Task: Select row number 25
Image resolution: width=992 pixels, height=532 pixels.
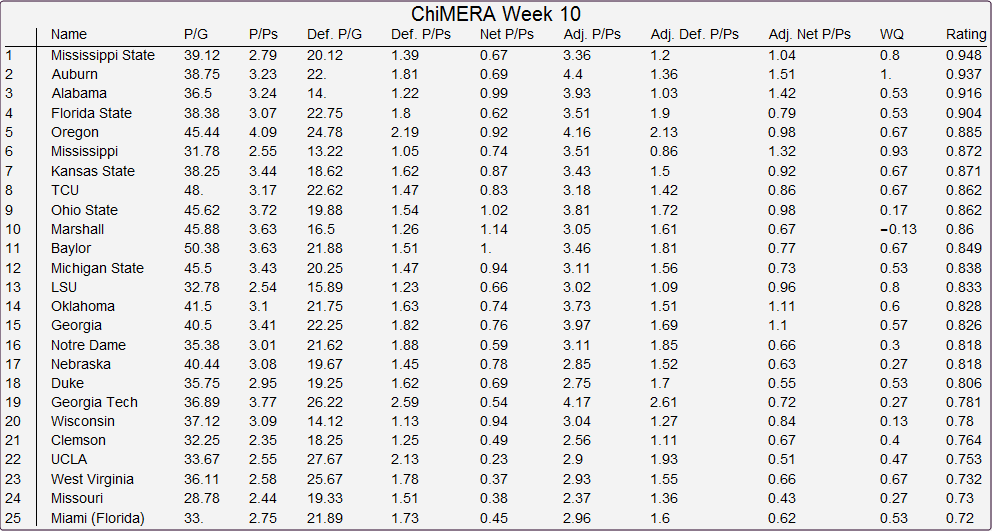Action: [13, 518]
